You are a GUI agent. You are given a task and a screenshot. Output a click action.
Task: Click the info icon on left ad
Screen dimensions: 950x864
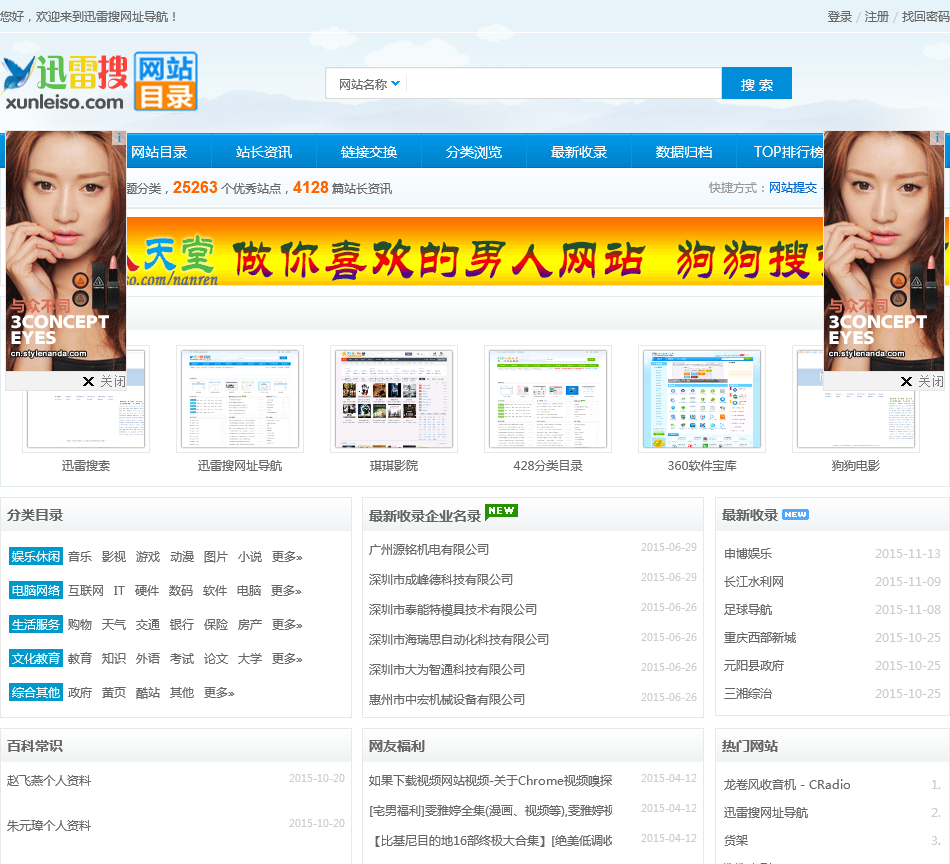[120, 138]
